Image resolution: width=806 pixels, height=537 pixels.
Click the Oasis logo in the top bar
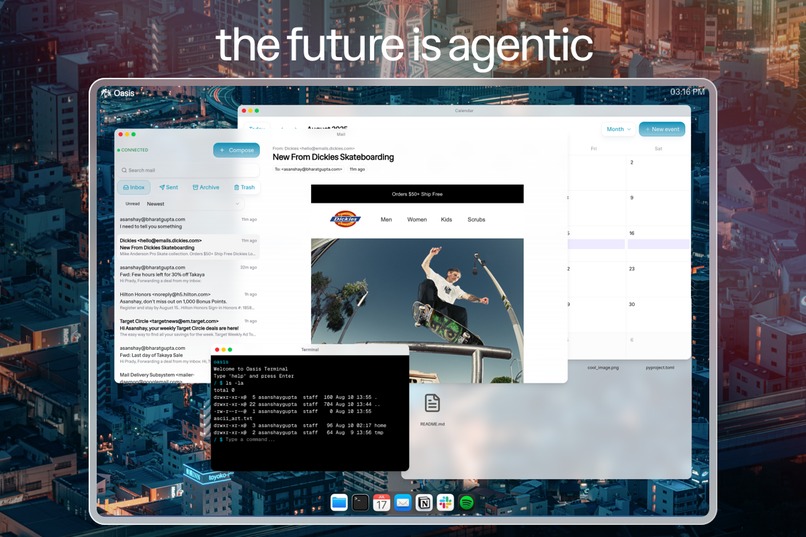118,93
